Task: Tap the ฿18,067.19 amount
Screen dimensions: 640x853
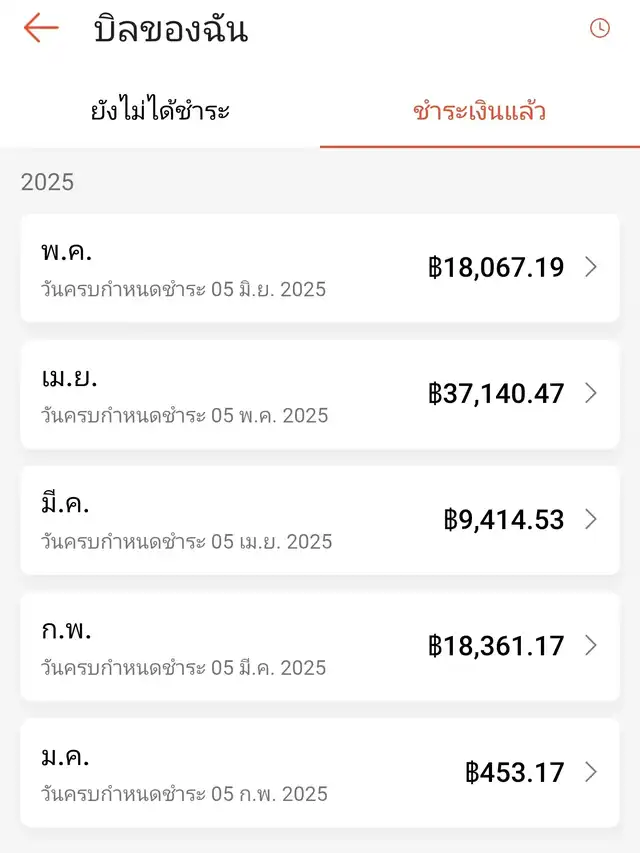Action: (496, 268)
